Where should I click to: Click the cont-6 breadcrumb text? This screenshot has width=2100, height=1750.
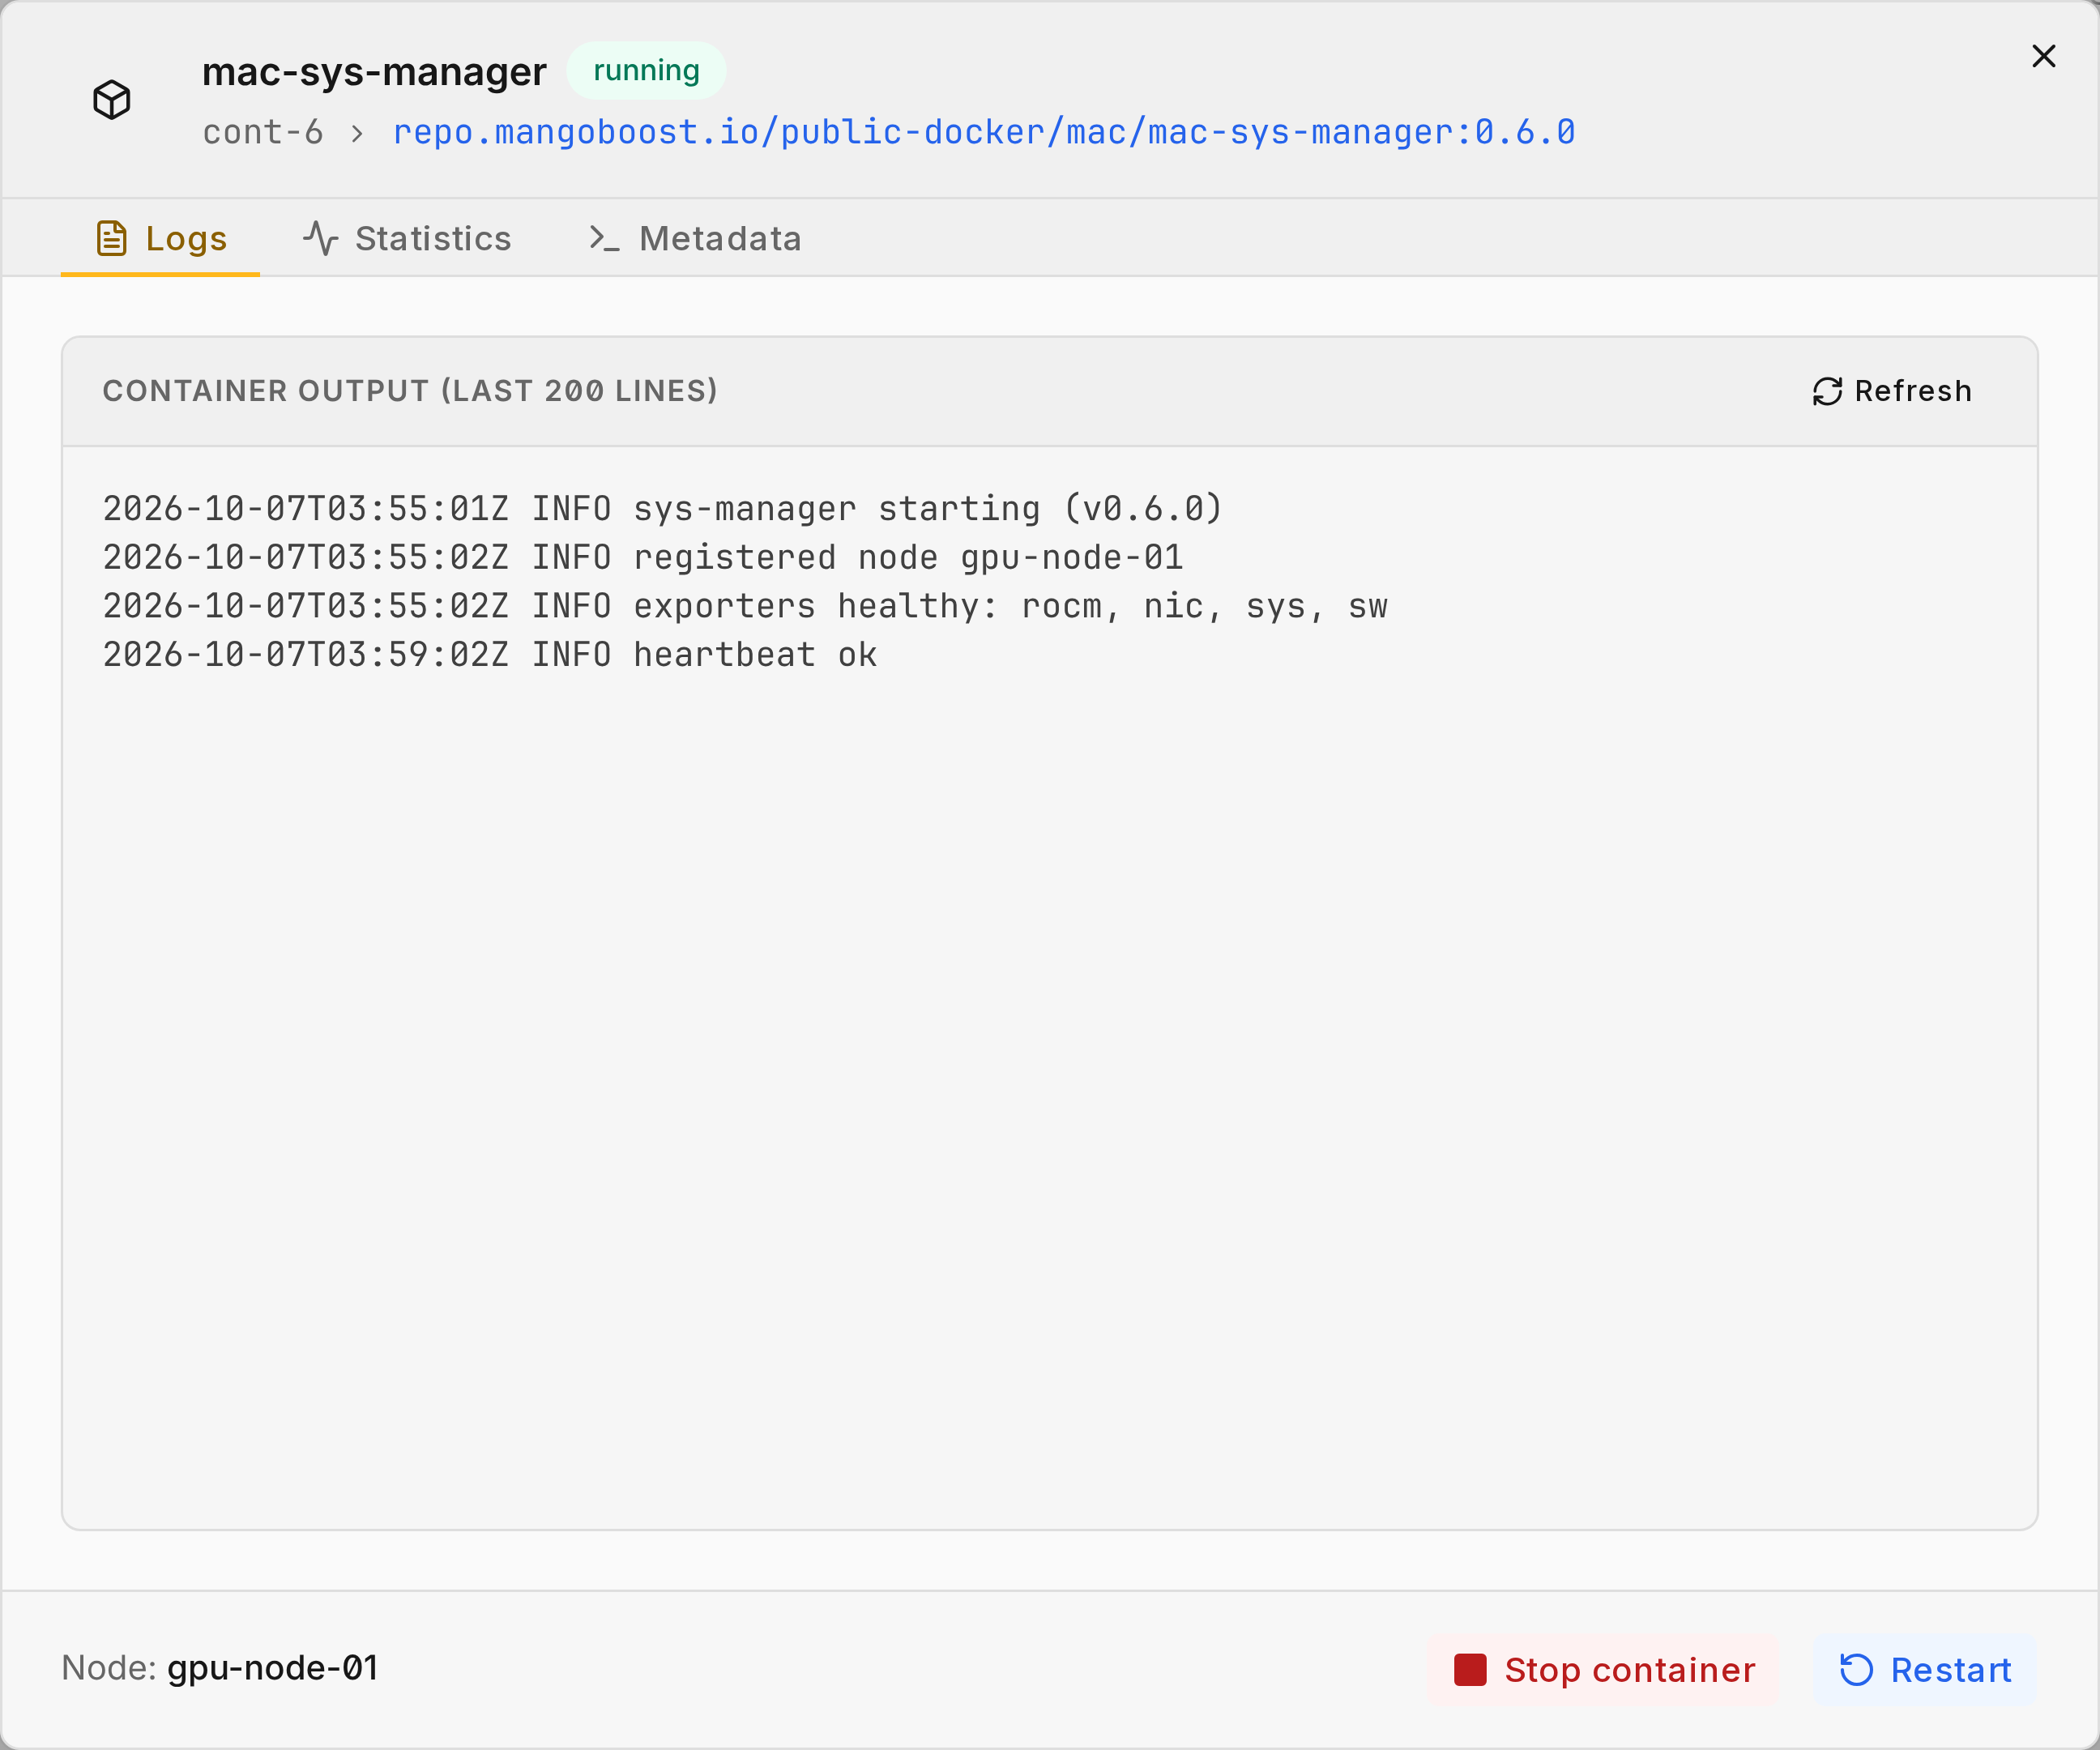point(263,132)
